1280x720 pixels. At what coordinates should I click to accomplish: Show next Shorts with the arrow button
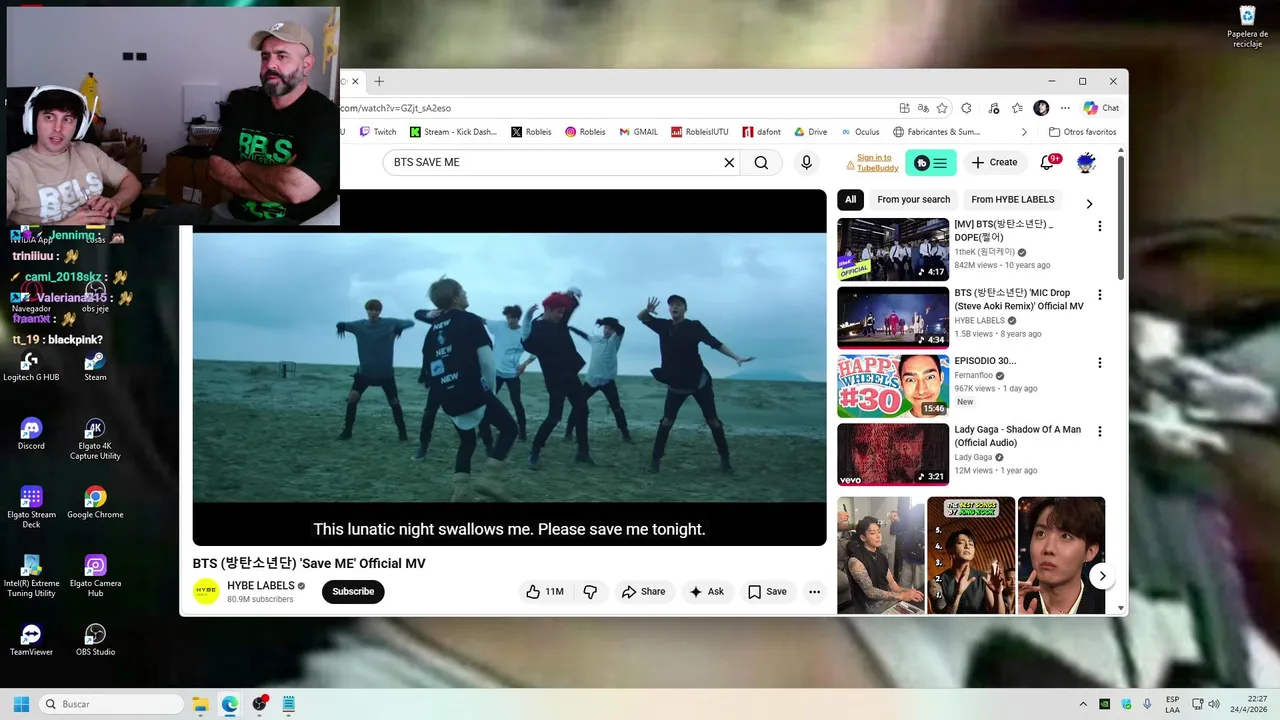click(x=1102, y=576)
